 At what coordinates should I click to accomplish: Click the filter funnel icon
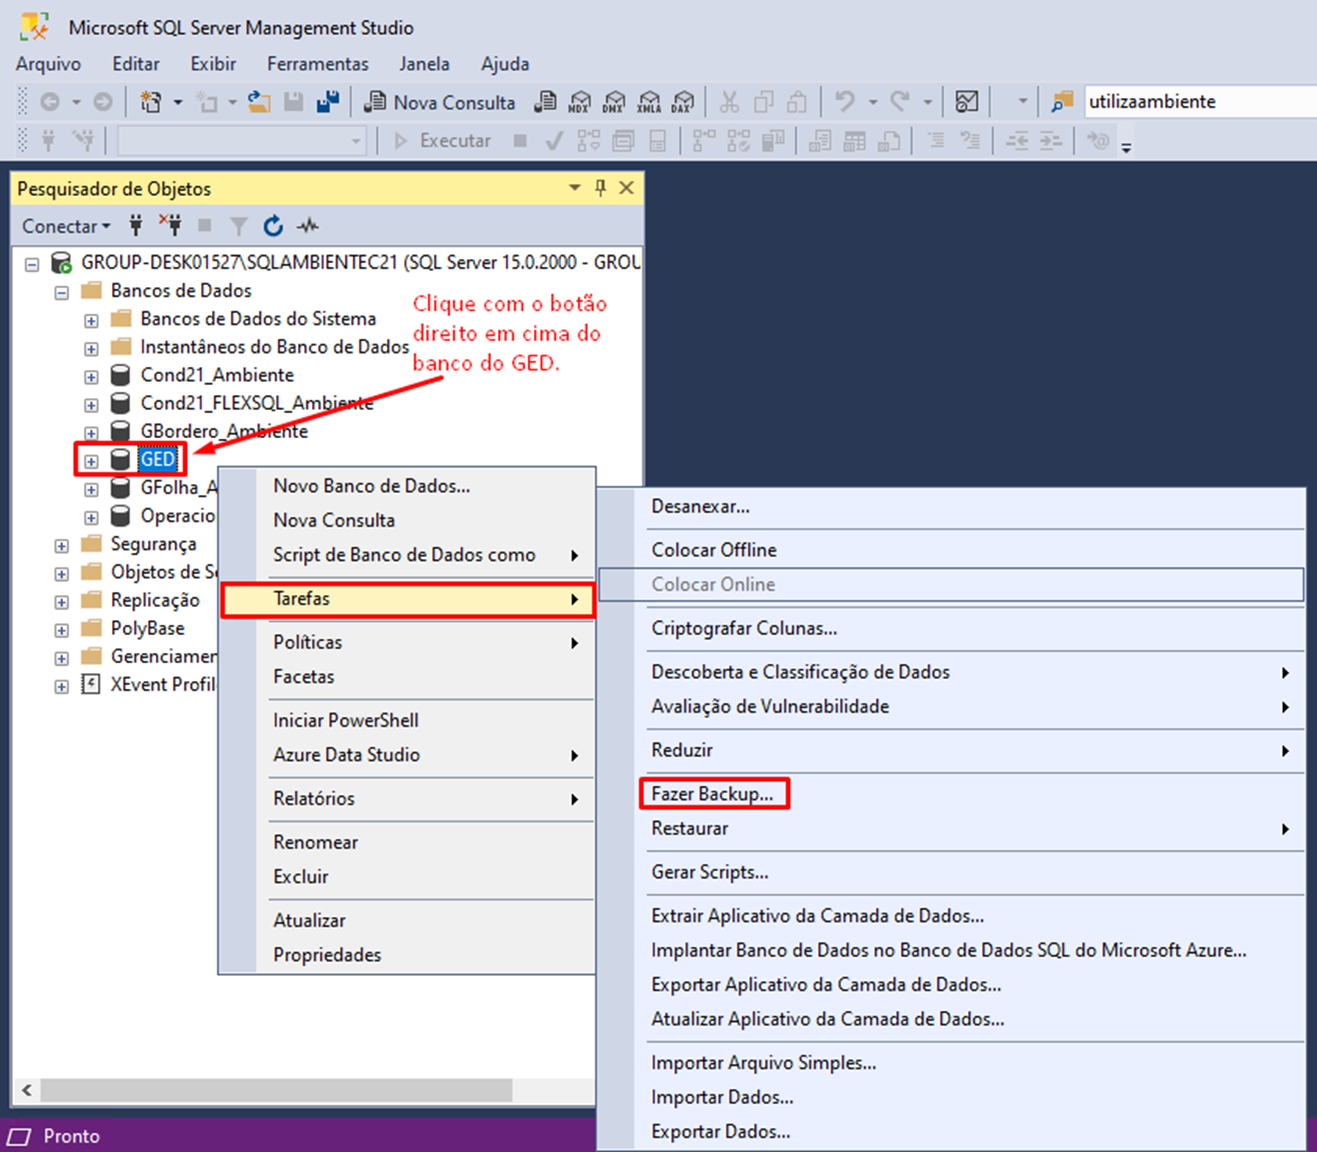pyautogui.click(x=238, y=226)
